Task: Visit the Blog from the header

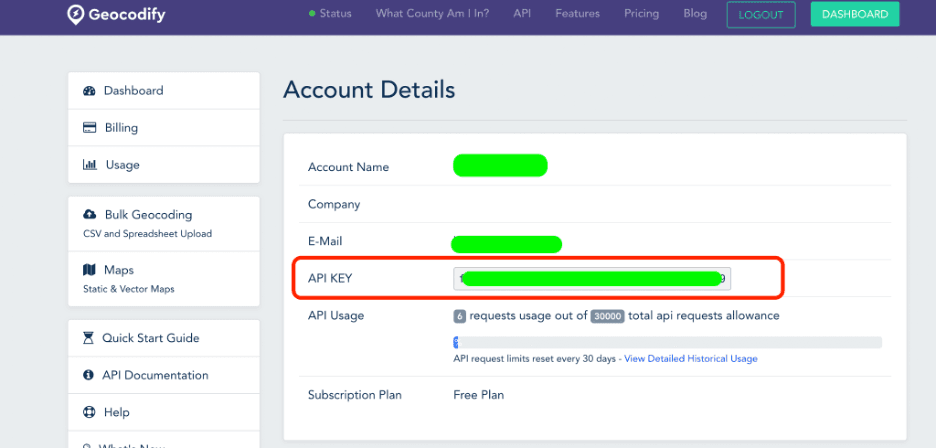Action: click(695, 14)
